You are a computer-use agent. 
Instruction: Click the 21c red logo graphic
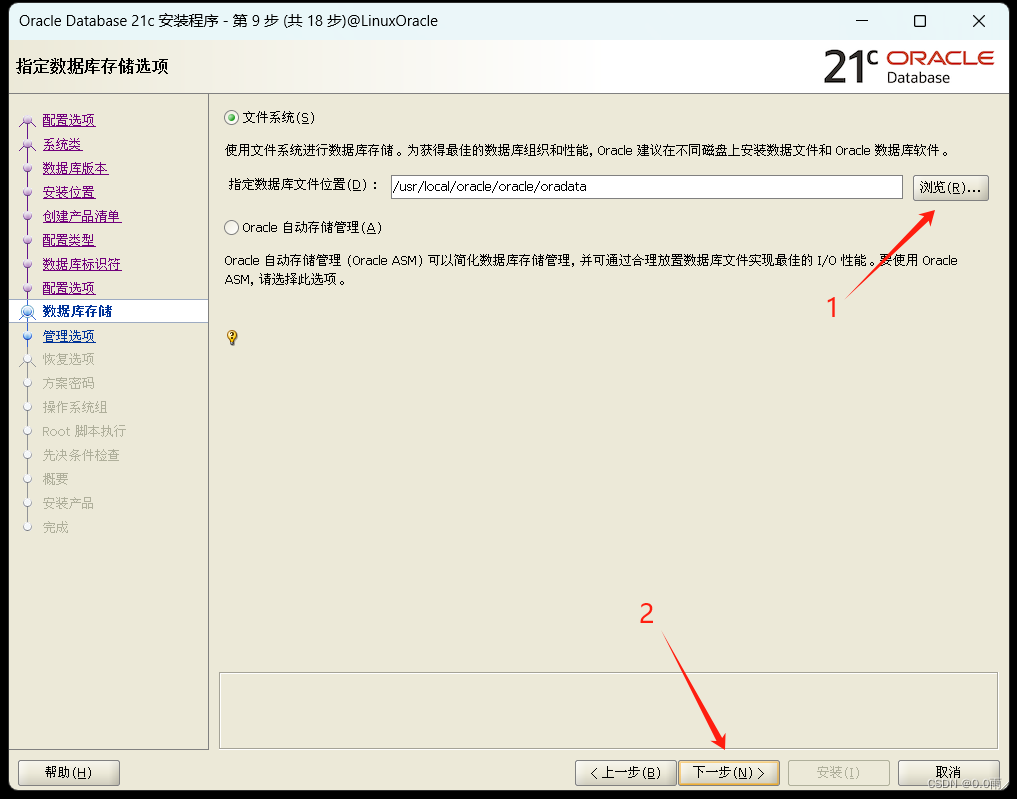853,66
